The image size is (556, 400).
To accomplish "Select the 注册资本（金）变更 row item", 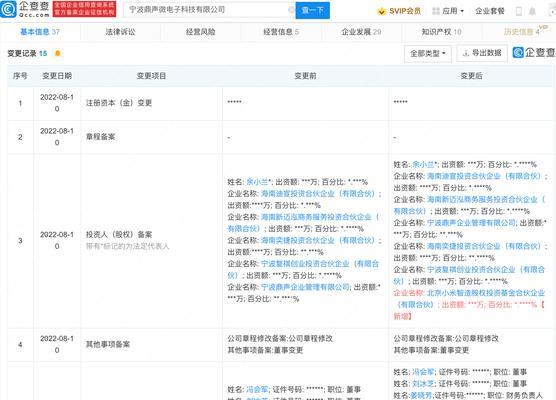I will [x=119, y=103].
